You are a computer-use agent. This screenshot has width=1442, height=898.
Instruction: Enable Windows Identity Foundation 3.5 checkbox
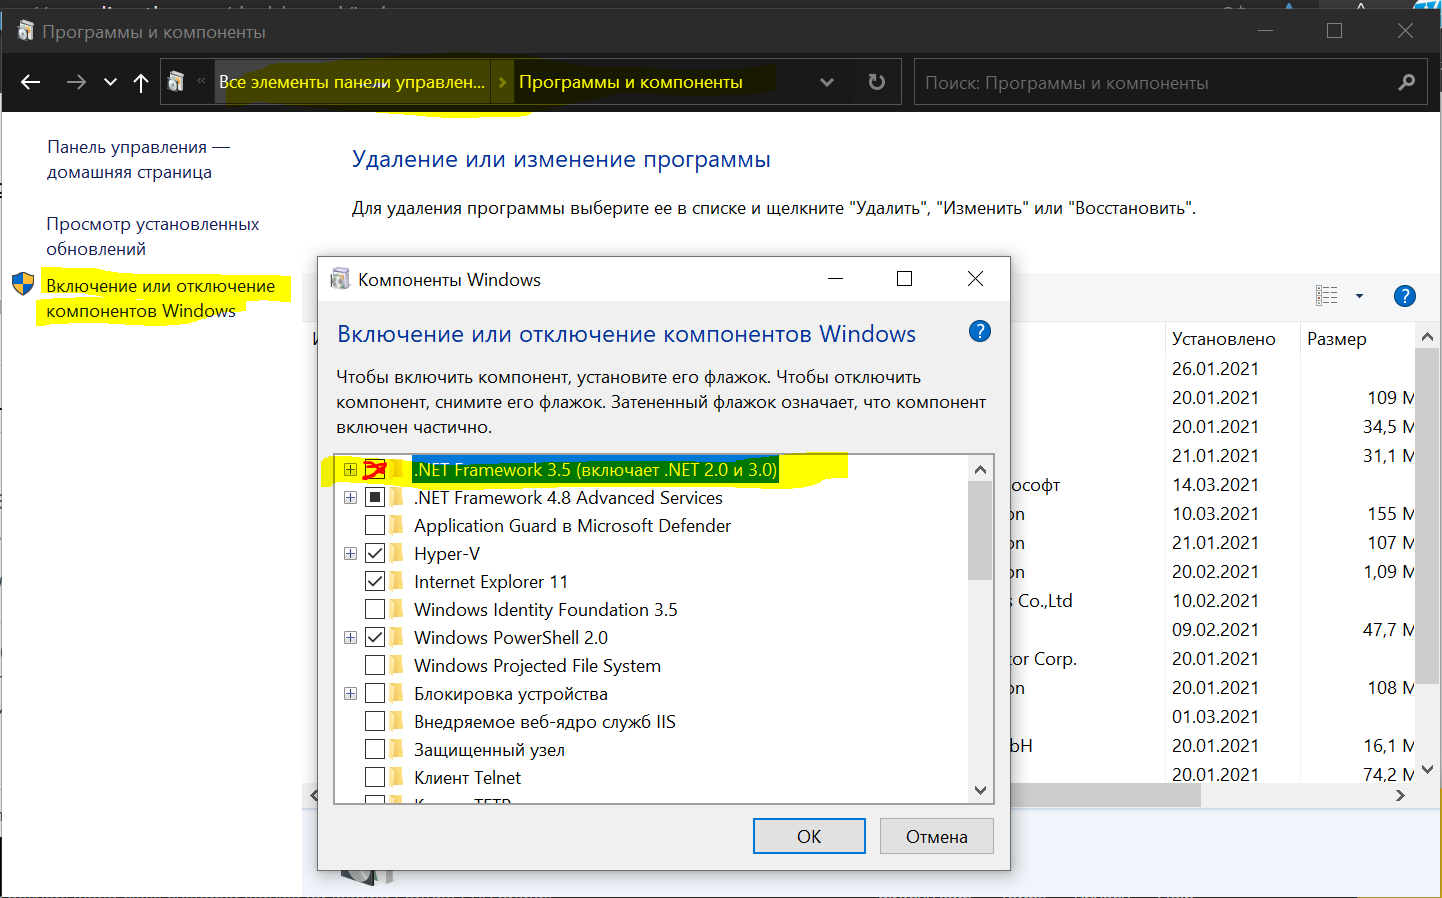click(375, 609)
